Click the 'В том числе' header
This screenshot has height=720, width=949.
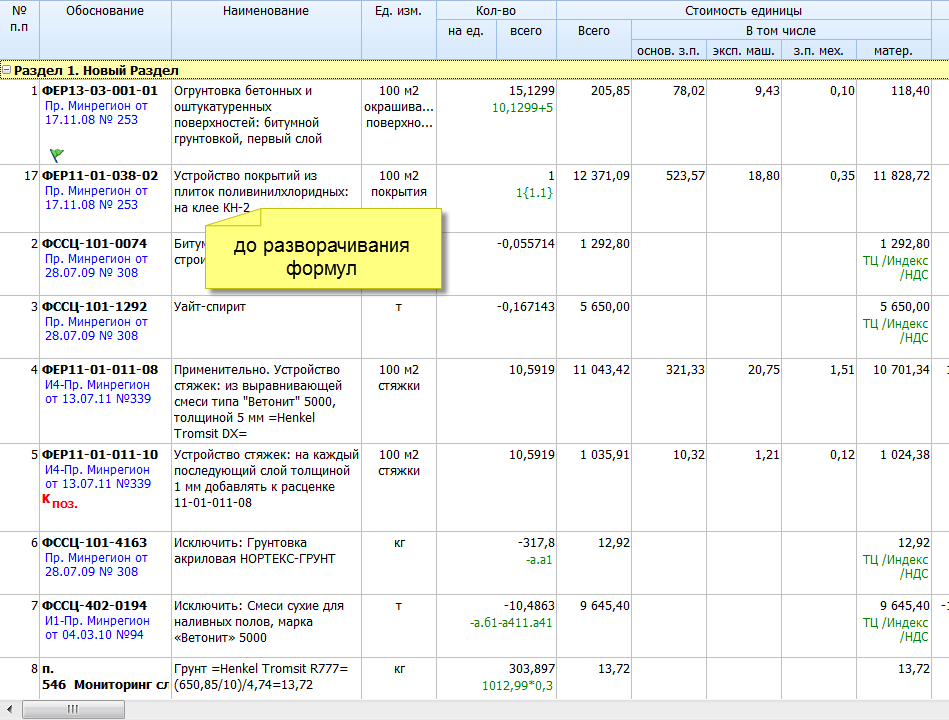tap(781, 31)
